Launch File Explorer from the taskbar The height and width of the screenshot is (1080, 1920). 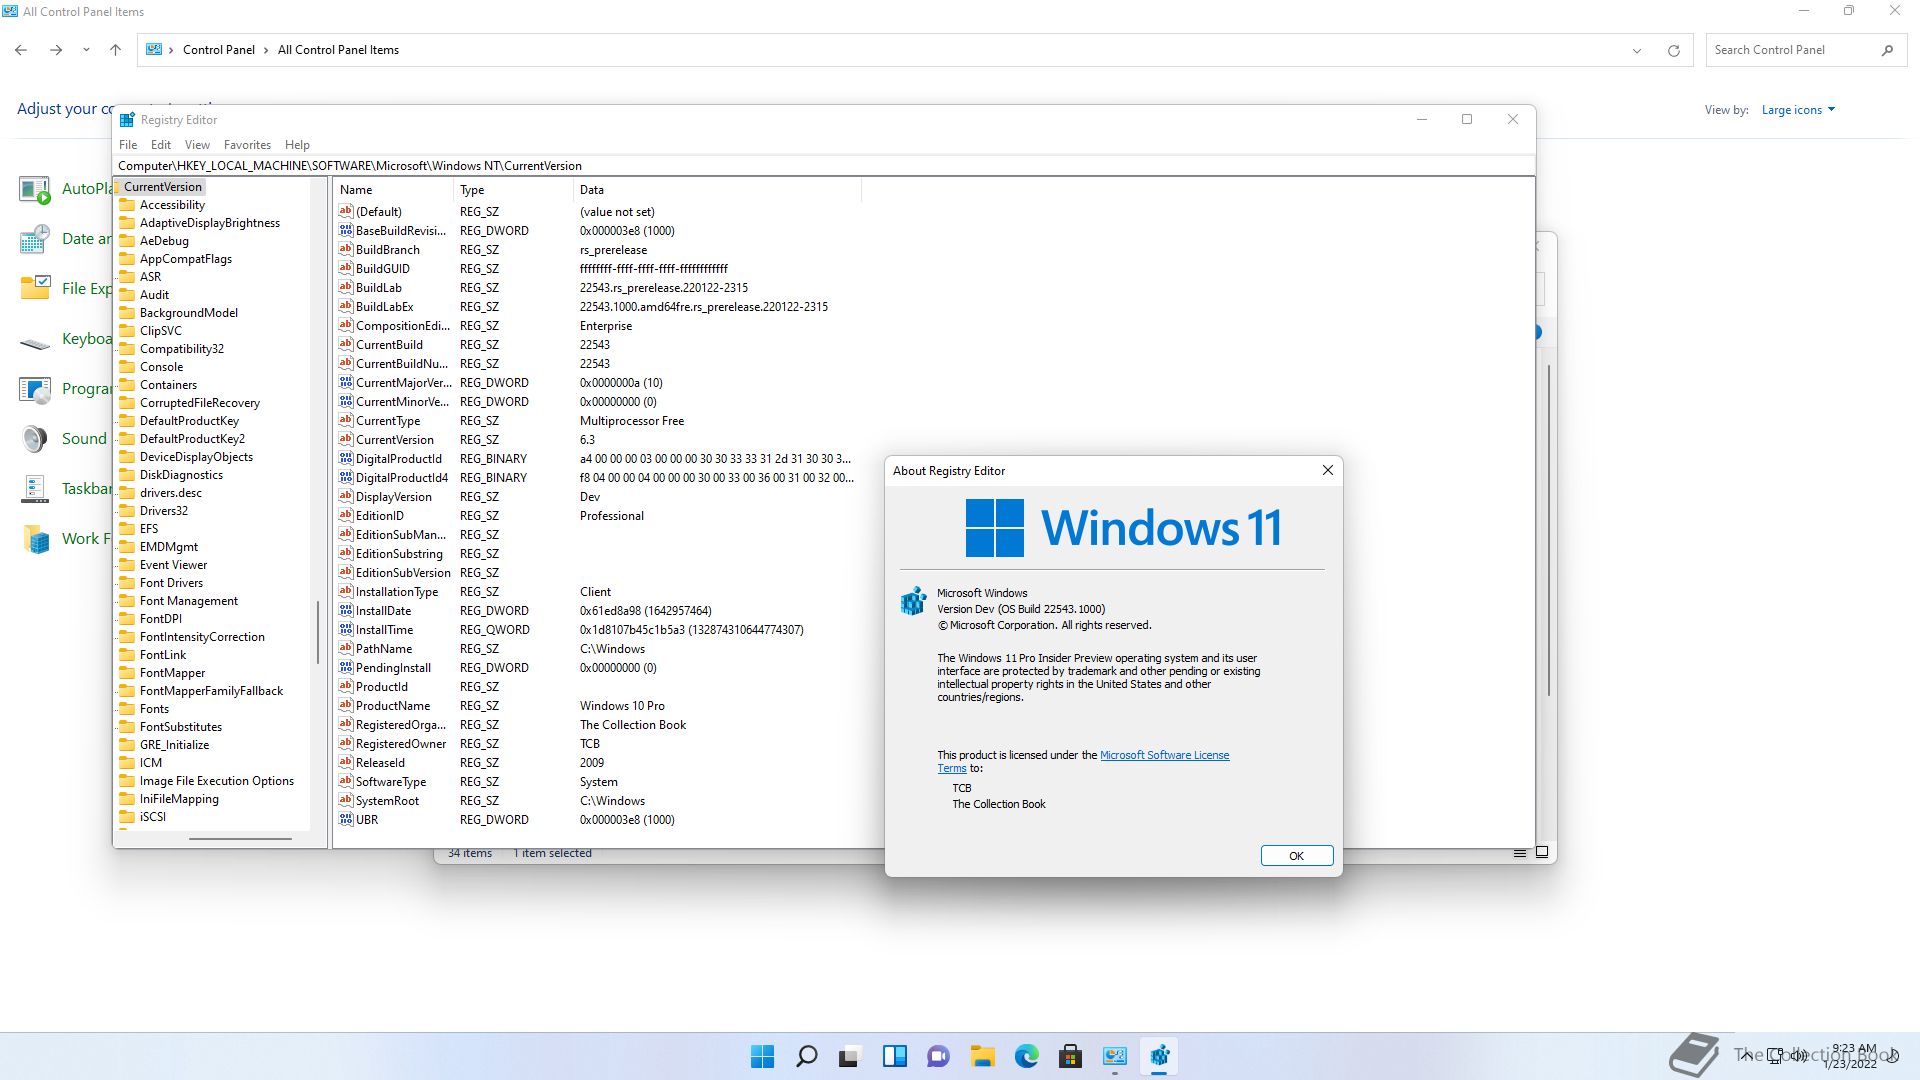click(x=982, y=1056)
